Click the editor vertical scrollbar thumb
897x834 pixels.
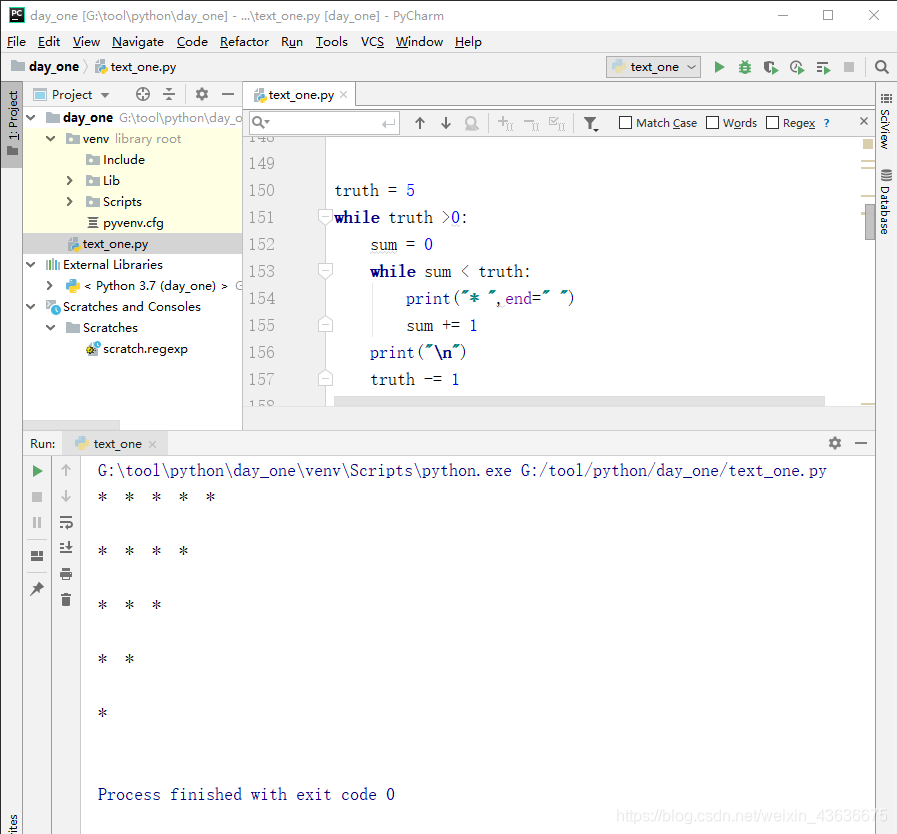pyautogui.click(x=870, y=221)
